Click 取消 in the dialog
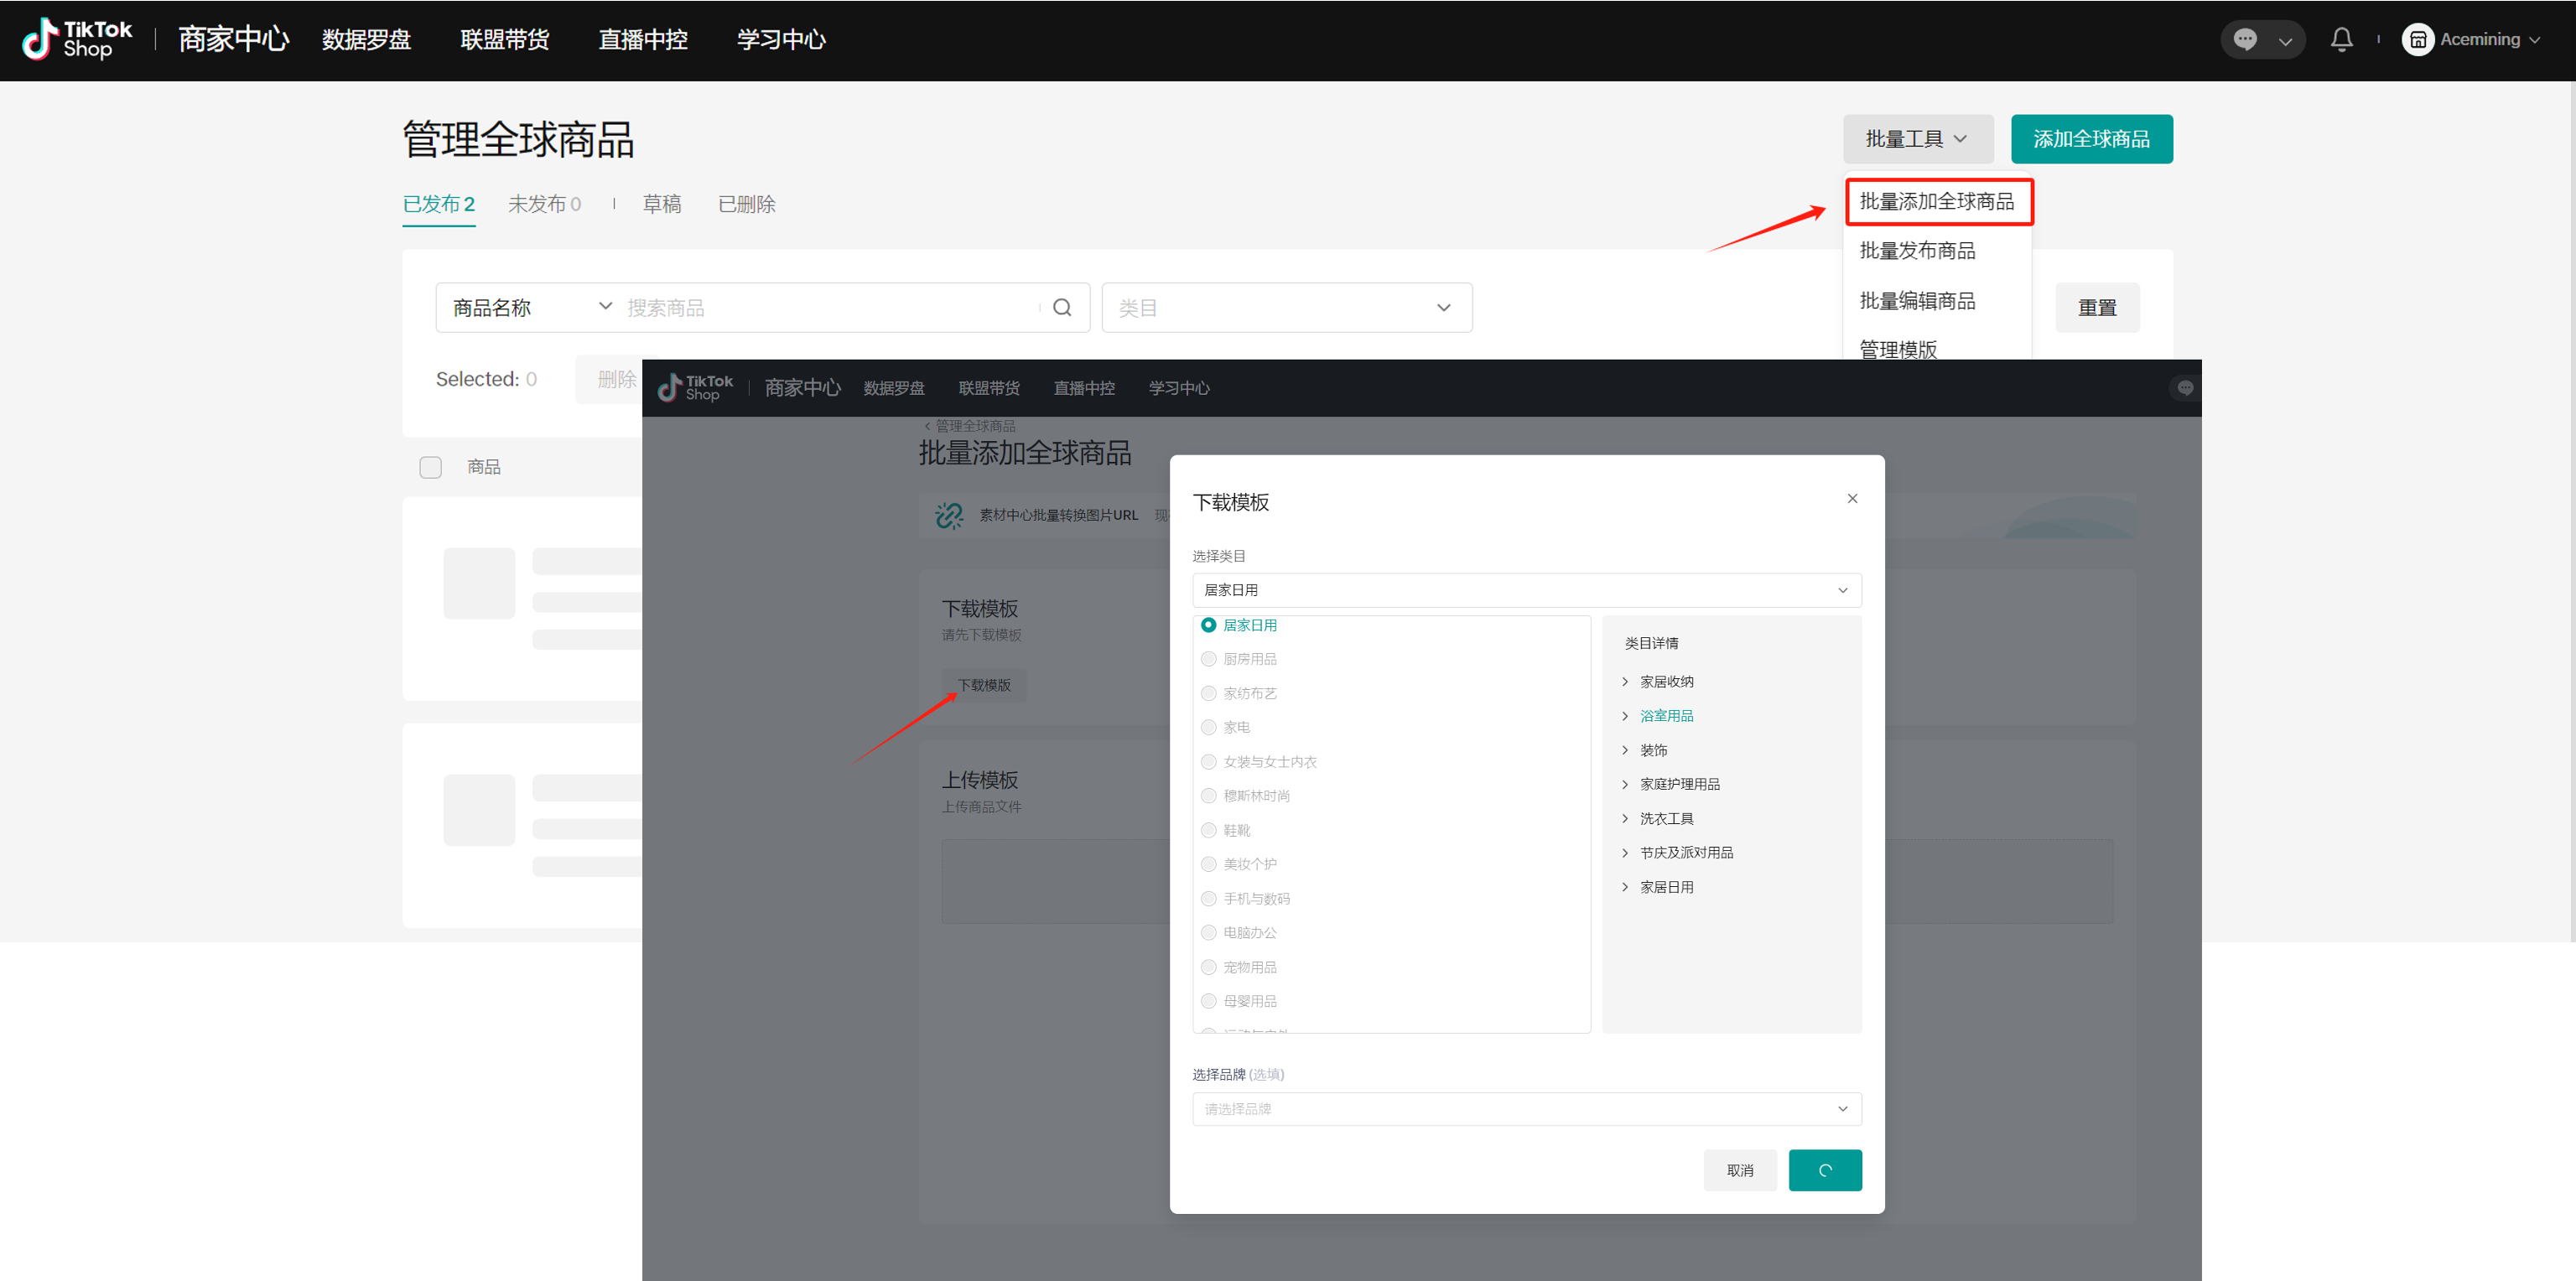 click(x=1739, y=1170)
